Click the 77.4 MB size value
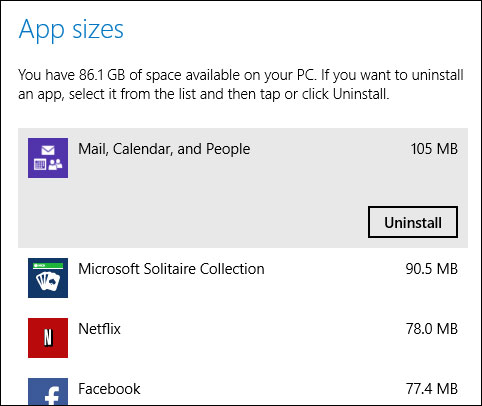This screenshot has height=406, width=482. pyautogui.click(x=432, y=389)
